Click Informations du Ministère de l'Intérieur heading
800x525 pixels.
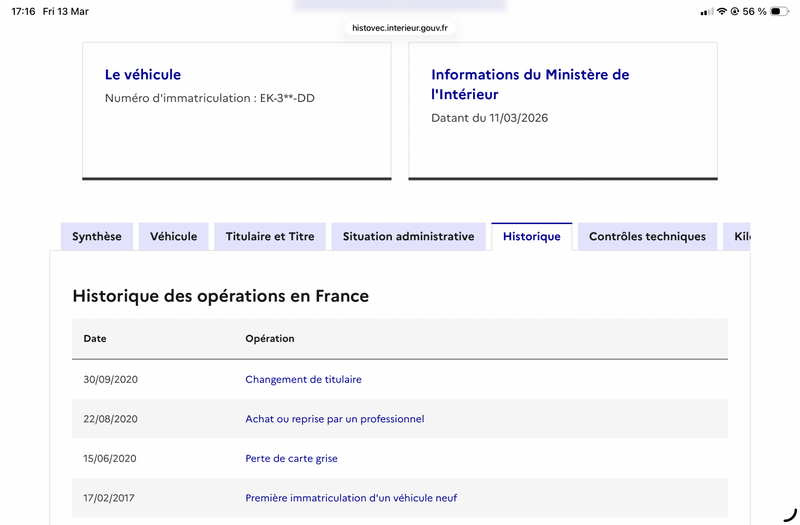(530, 84)
